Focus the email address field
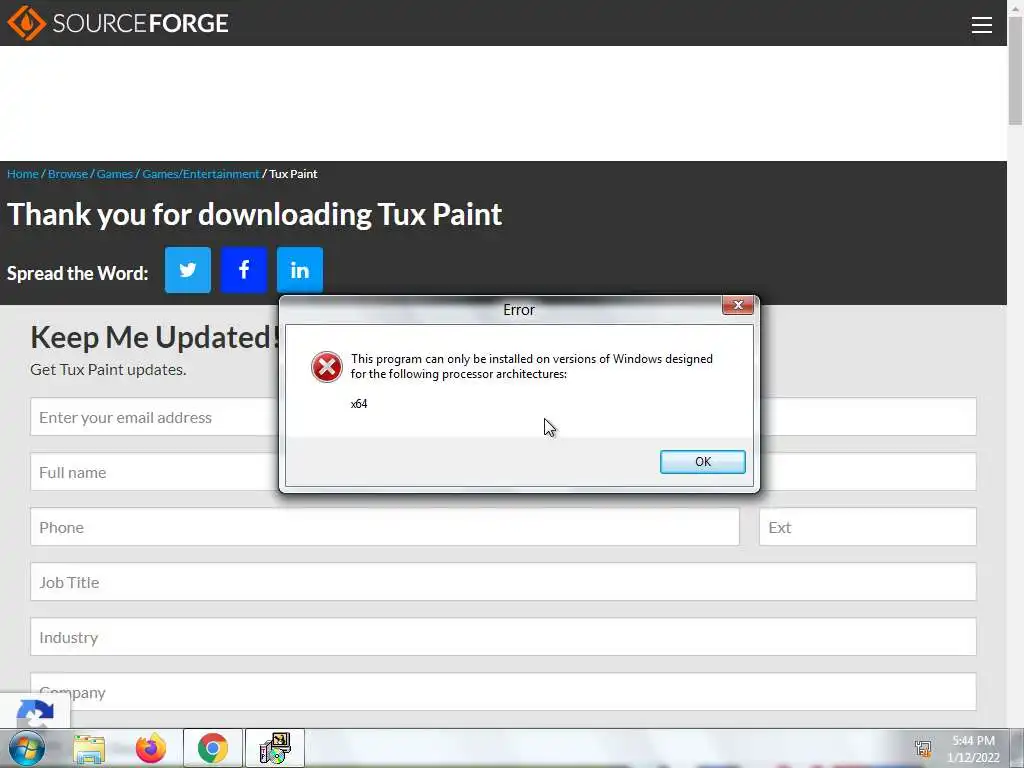The image size is (1024, 768). coord(504,417)
